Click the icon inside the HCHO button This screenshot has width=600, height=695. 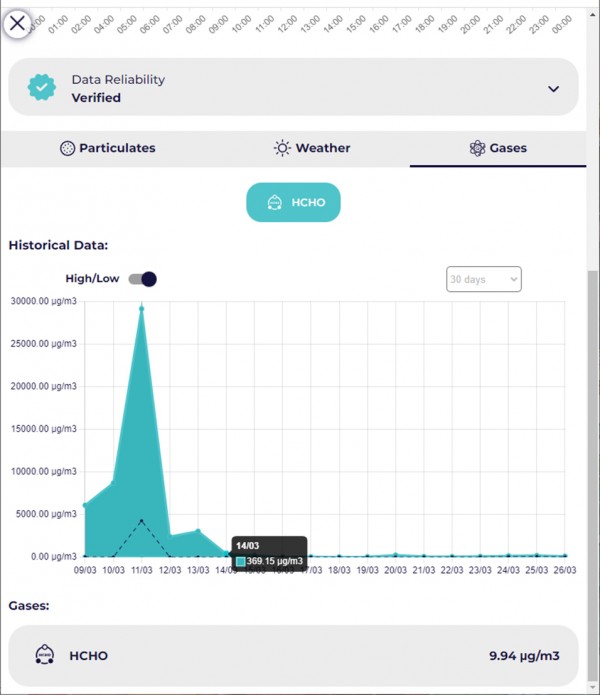point(274,202)
